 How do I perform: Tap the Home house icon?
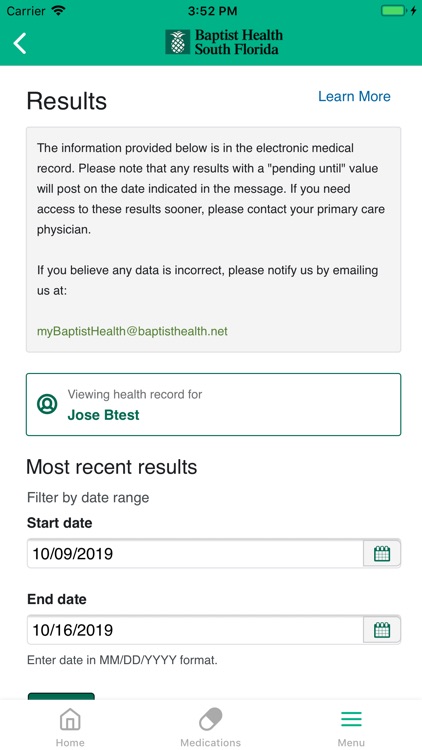70,719
